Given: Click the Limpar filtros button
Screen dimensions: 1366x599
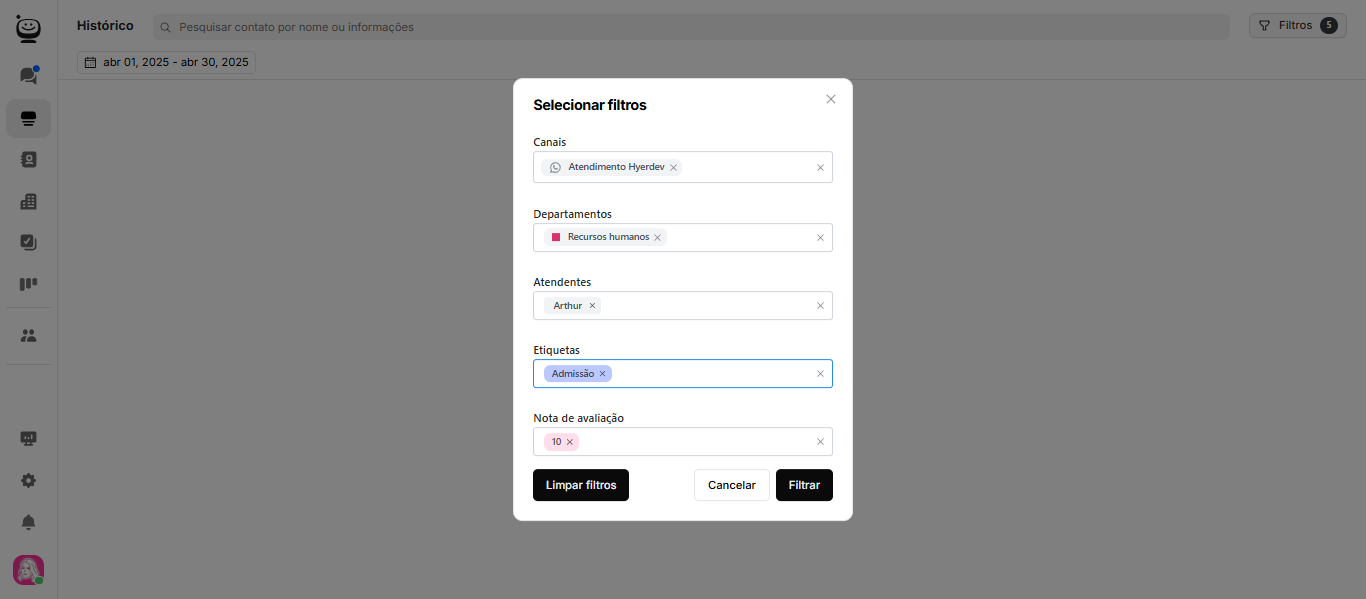Looking at the screenshot, I should 581,485.
